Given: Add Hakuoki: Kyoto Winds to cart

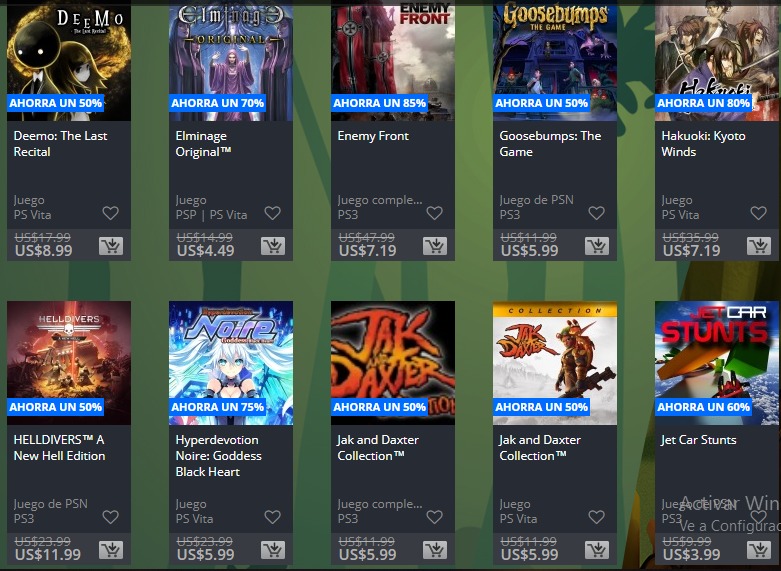Looking at the screenshot, I should pos(759,246).
